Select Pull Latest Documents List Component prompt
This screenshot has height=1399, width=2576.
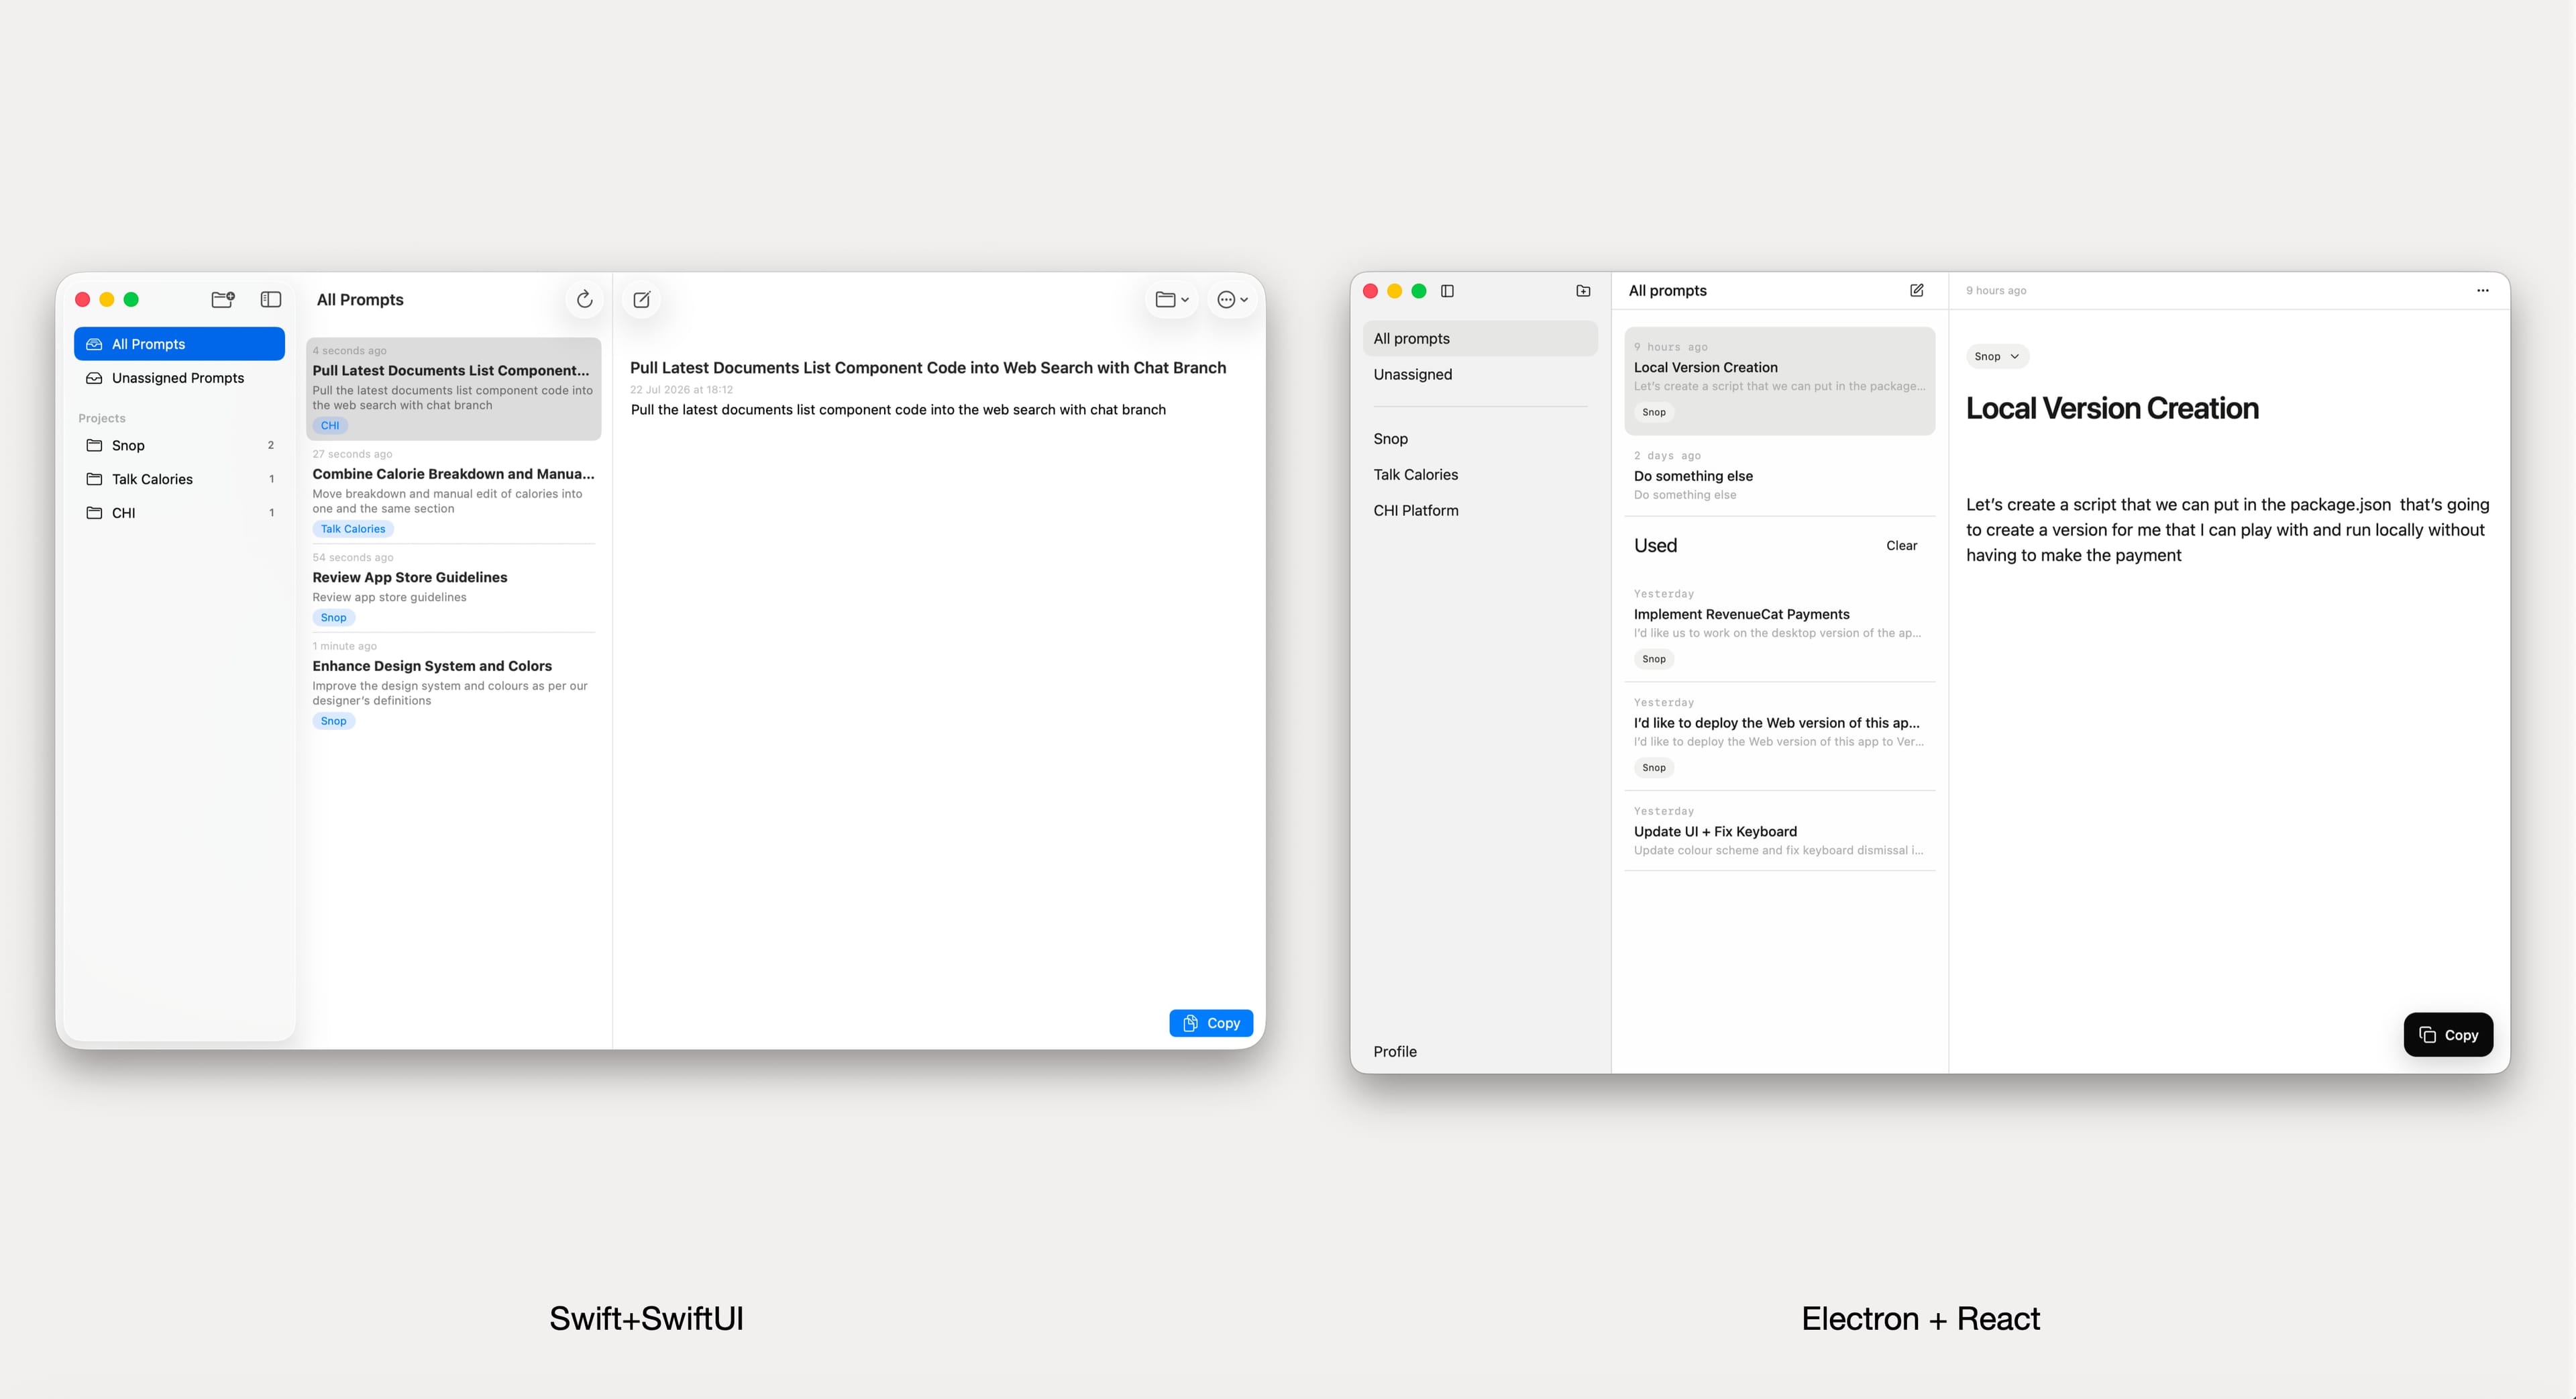pyautogui.click(x=454, y=389)
